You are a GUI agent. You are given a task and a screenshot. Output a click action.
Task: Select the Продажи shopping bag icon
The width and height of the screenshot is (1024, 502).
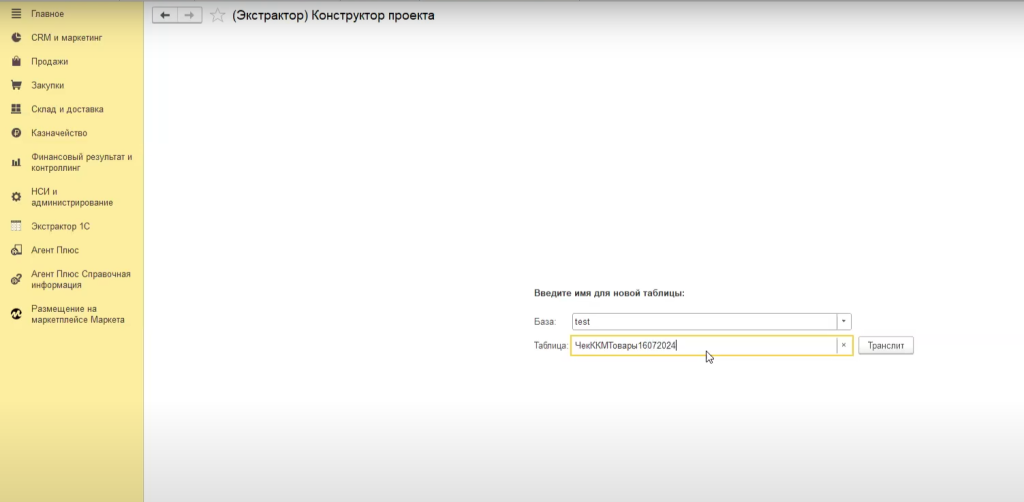(16, 62)
